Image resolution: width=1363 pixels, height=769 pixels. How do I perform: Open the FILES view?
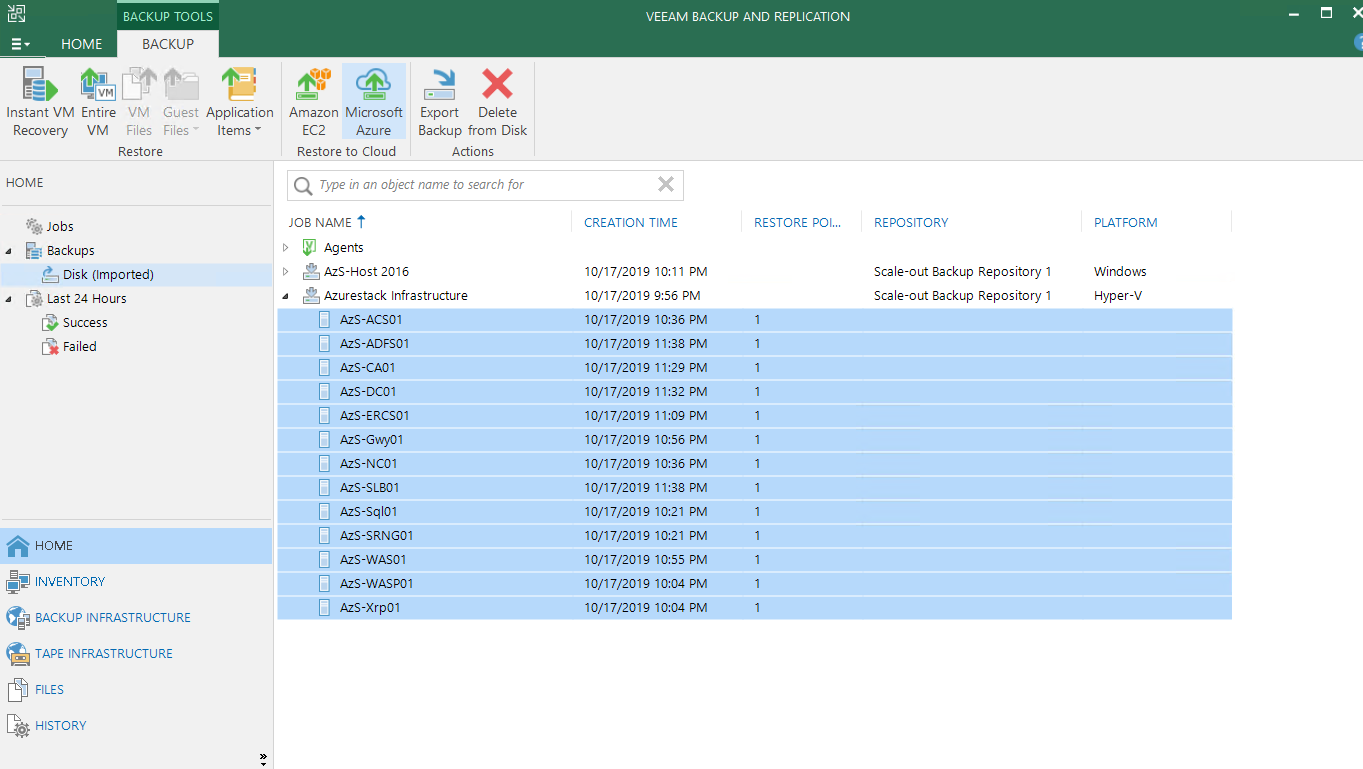click(136, 690)
